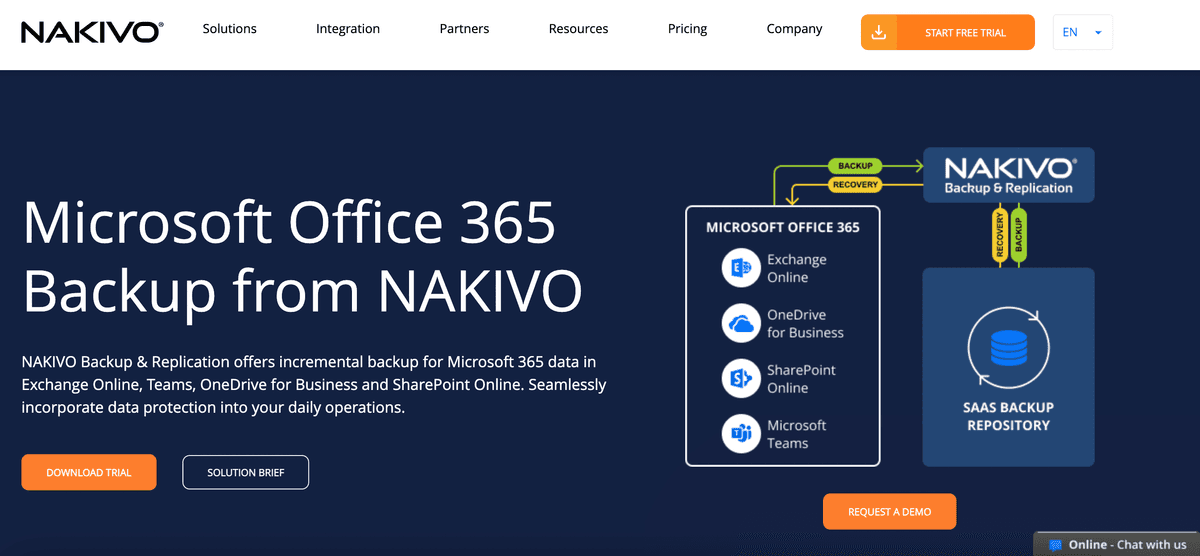Select the Exchange Online icon
The image size is (1200, 556).
coord(741,267)
